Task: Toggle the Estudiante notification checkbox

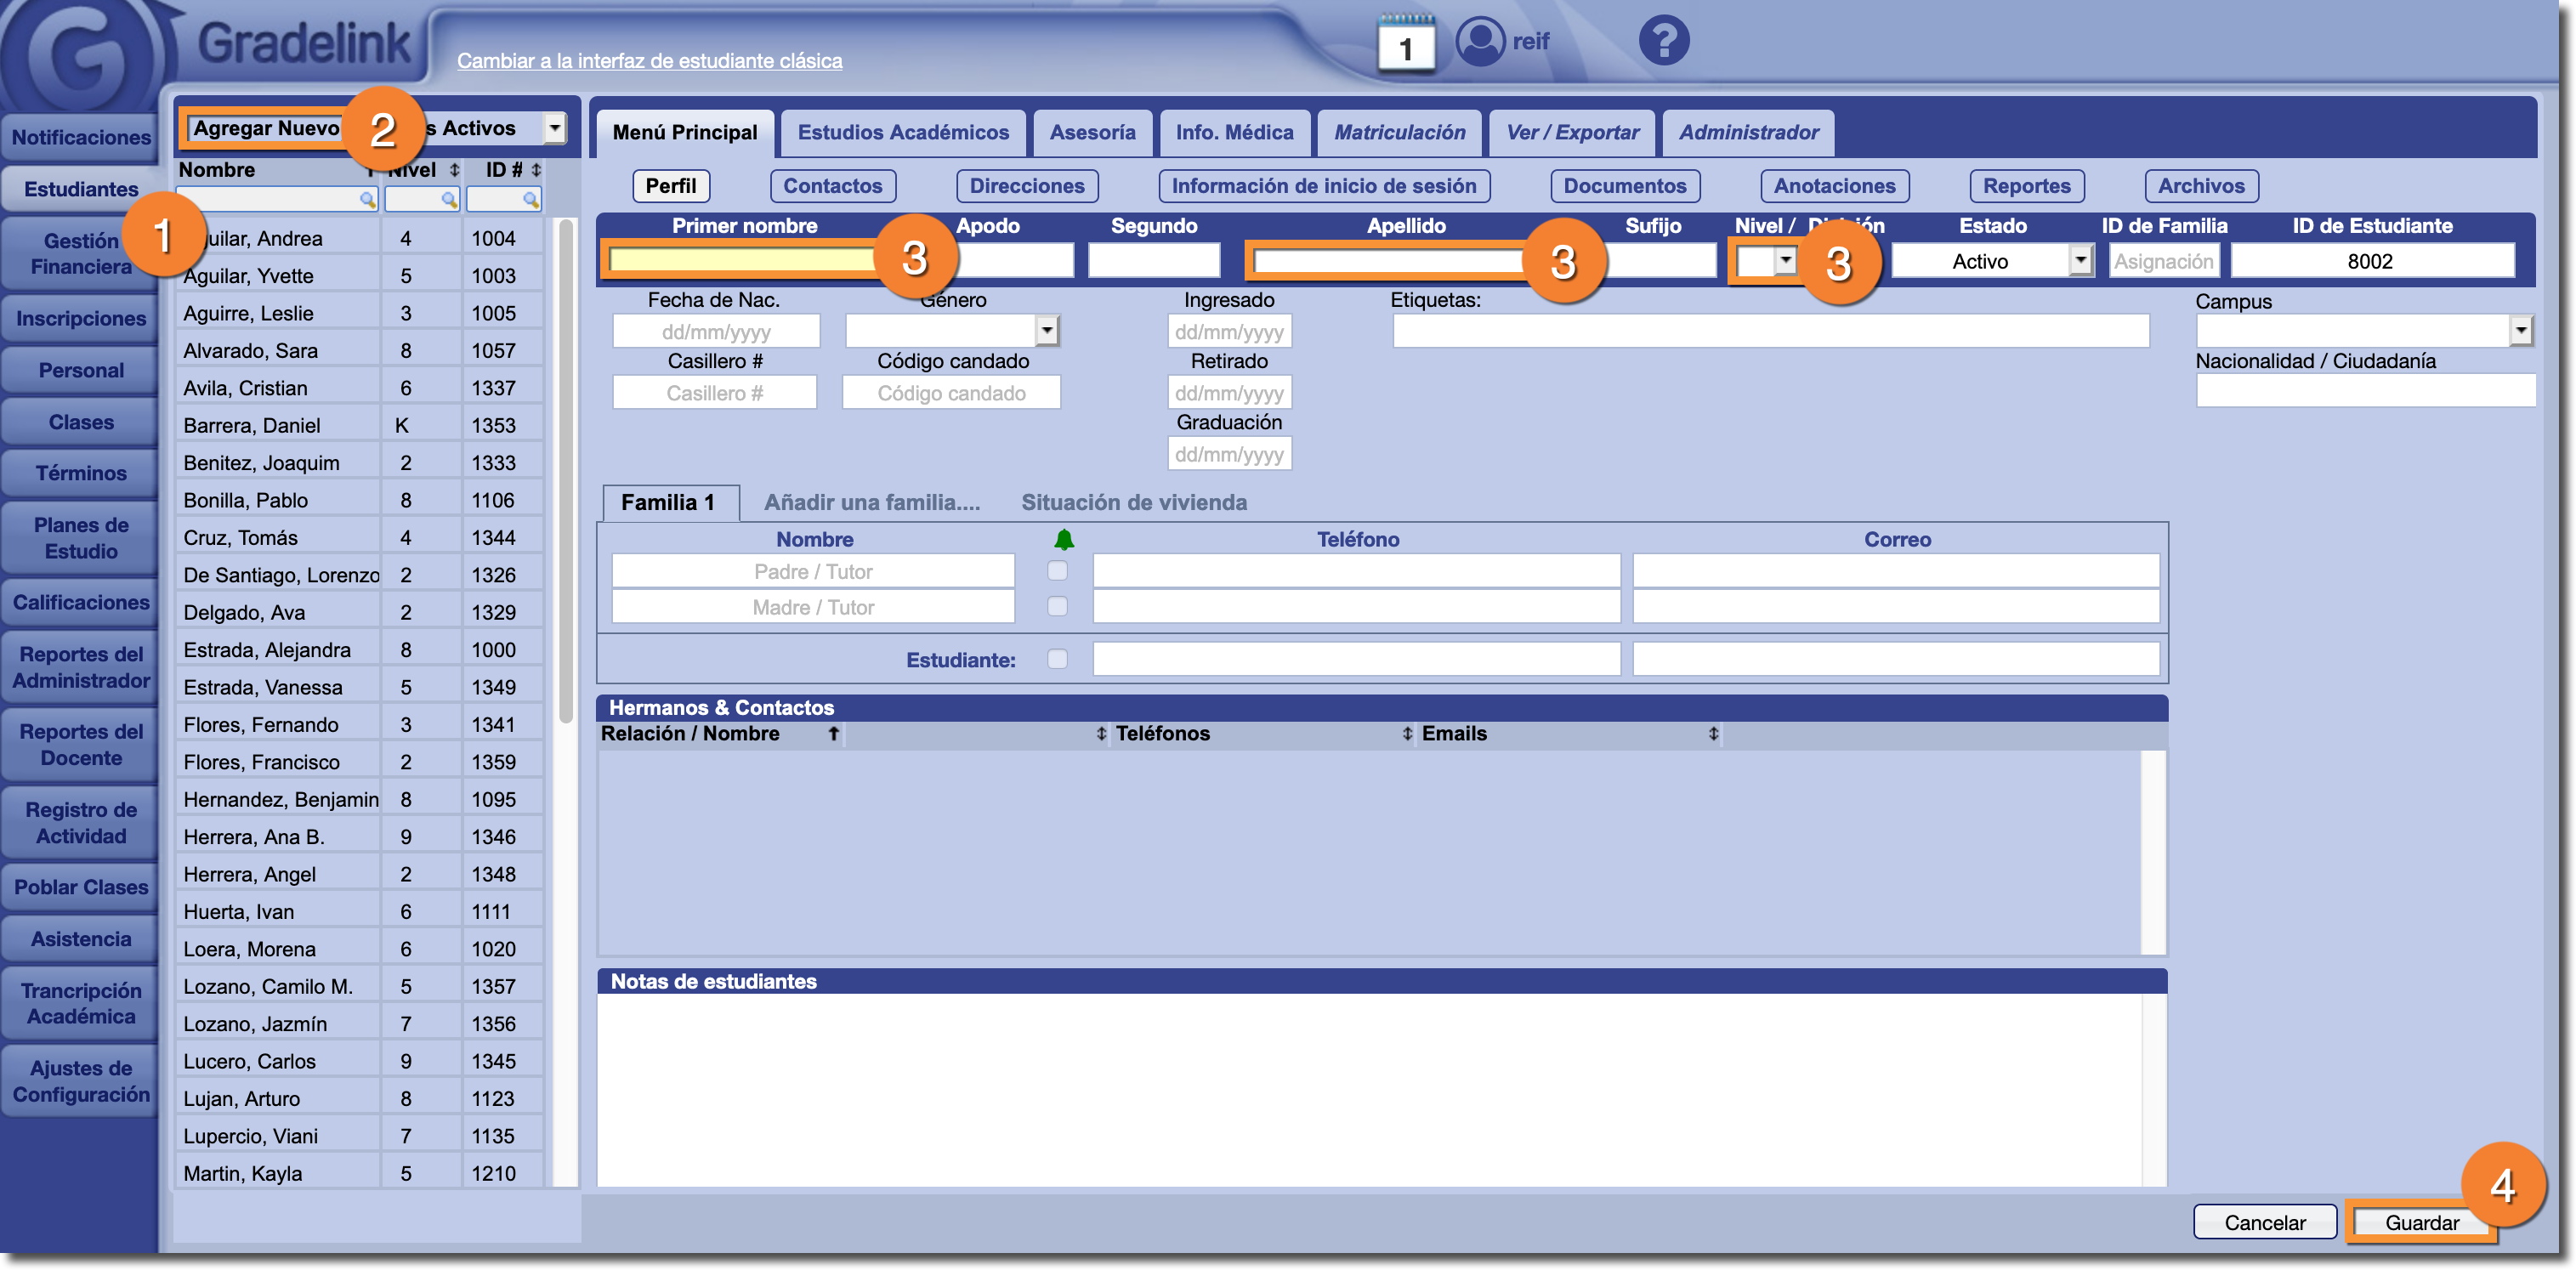Action: pyautogui.click(x=1057, y=659)
